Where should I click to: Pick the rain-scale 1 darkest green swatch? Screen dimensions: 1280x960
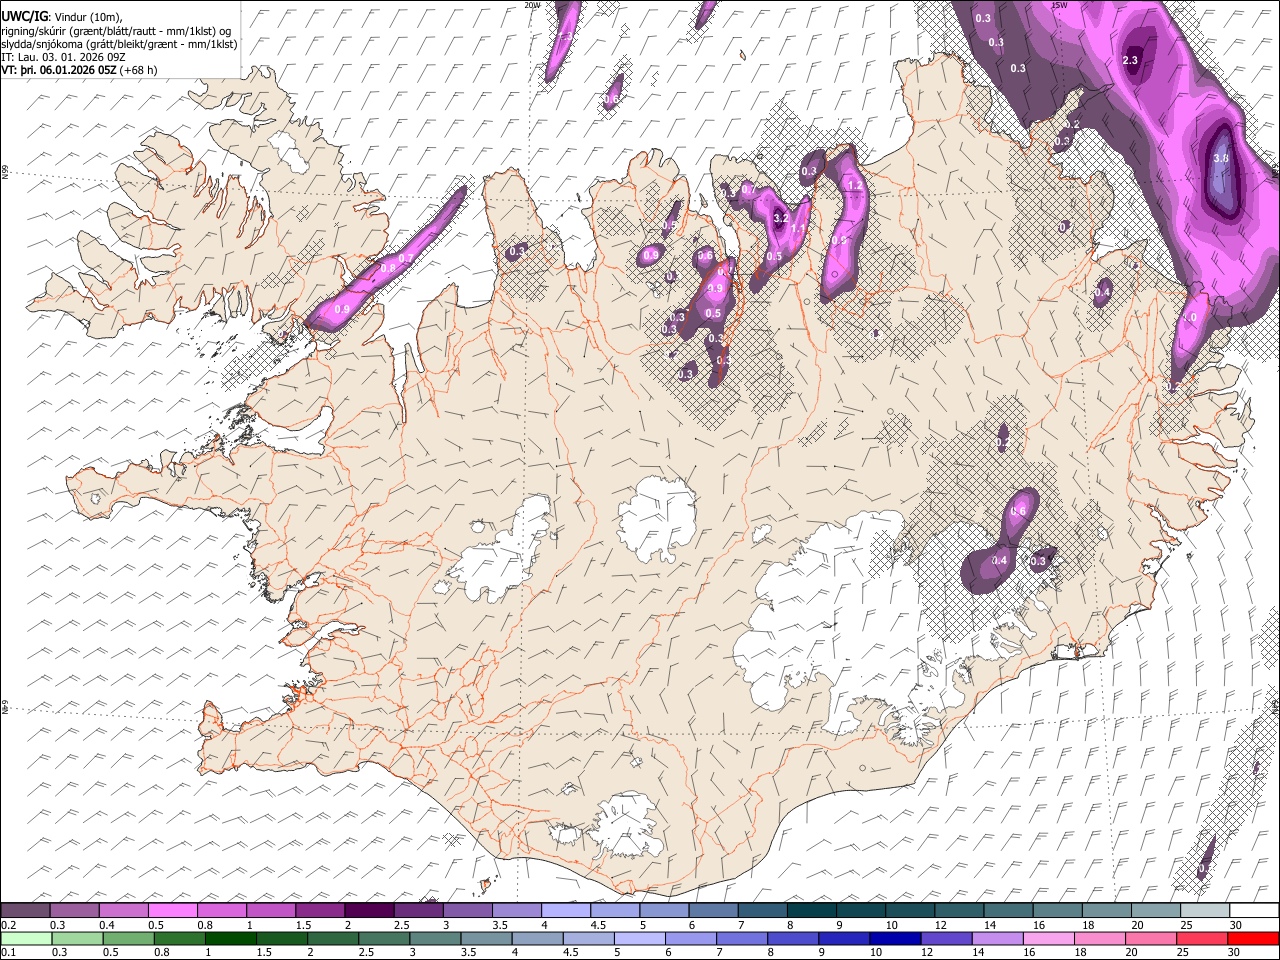click(x=231, y=938)
